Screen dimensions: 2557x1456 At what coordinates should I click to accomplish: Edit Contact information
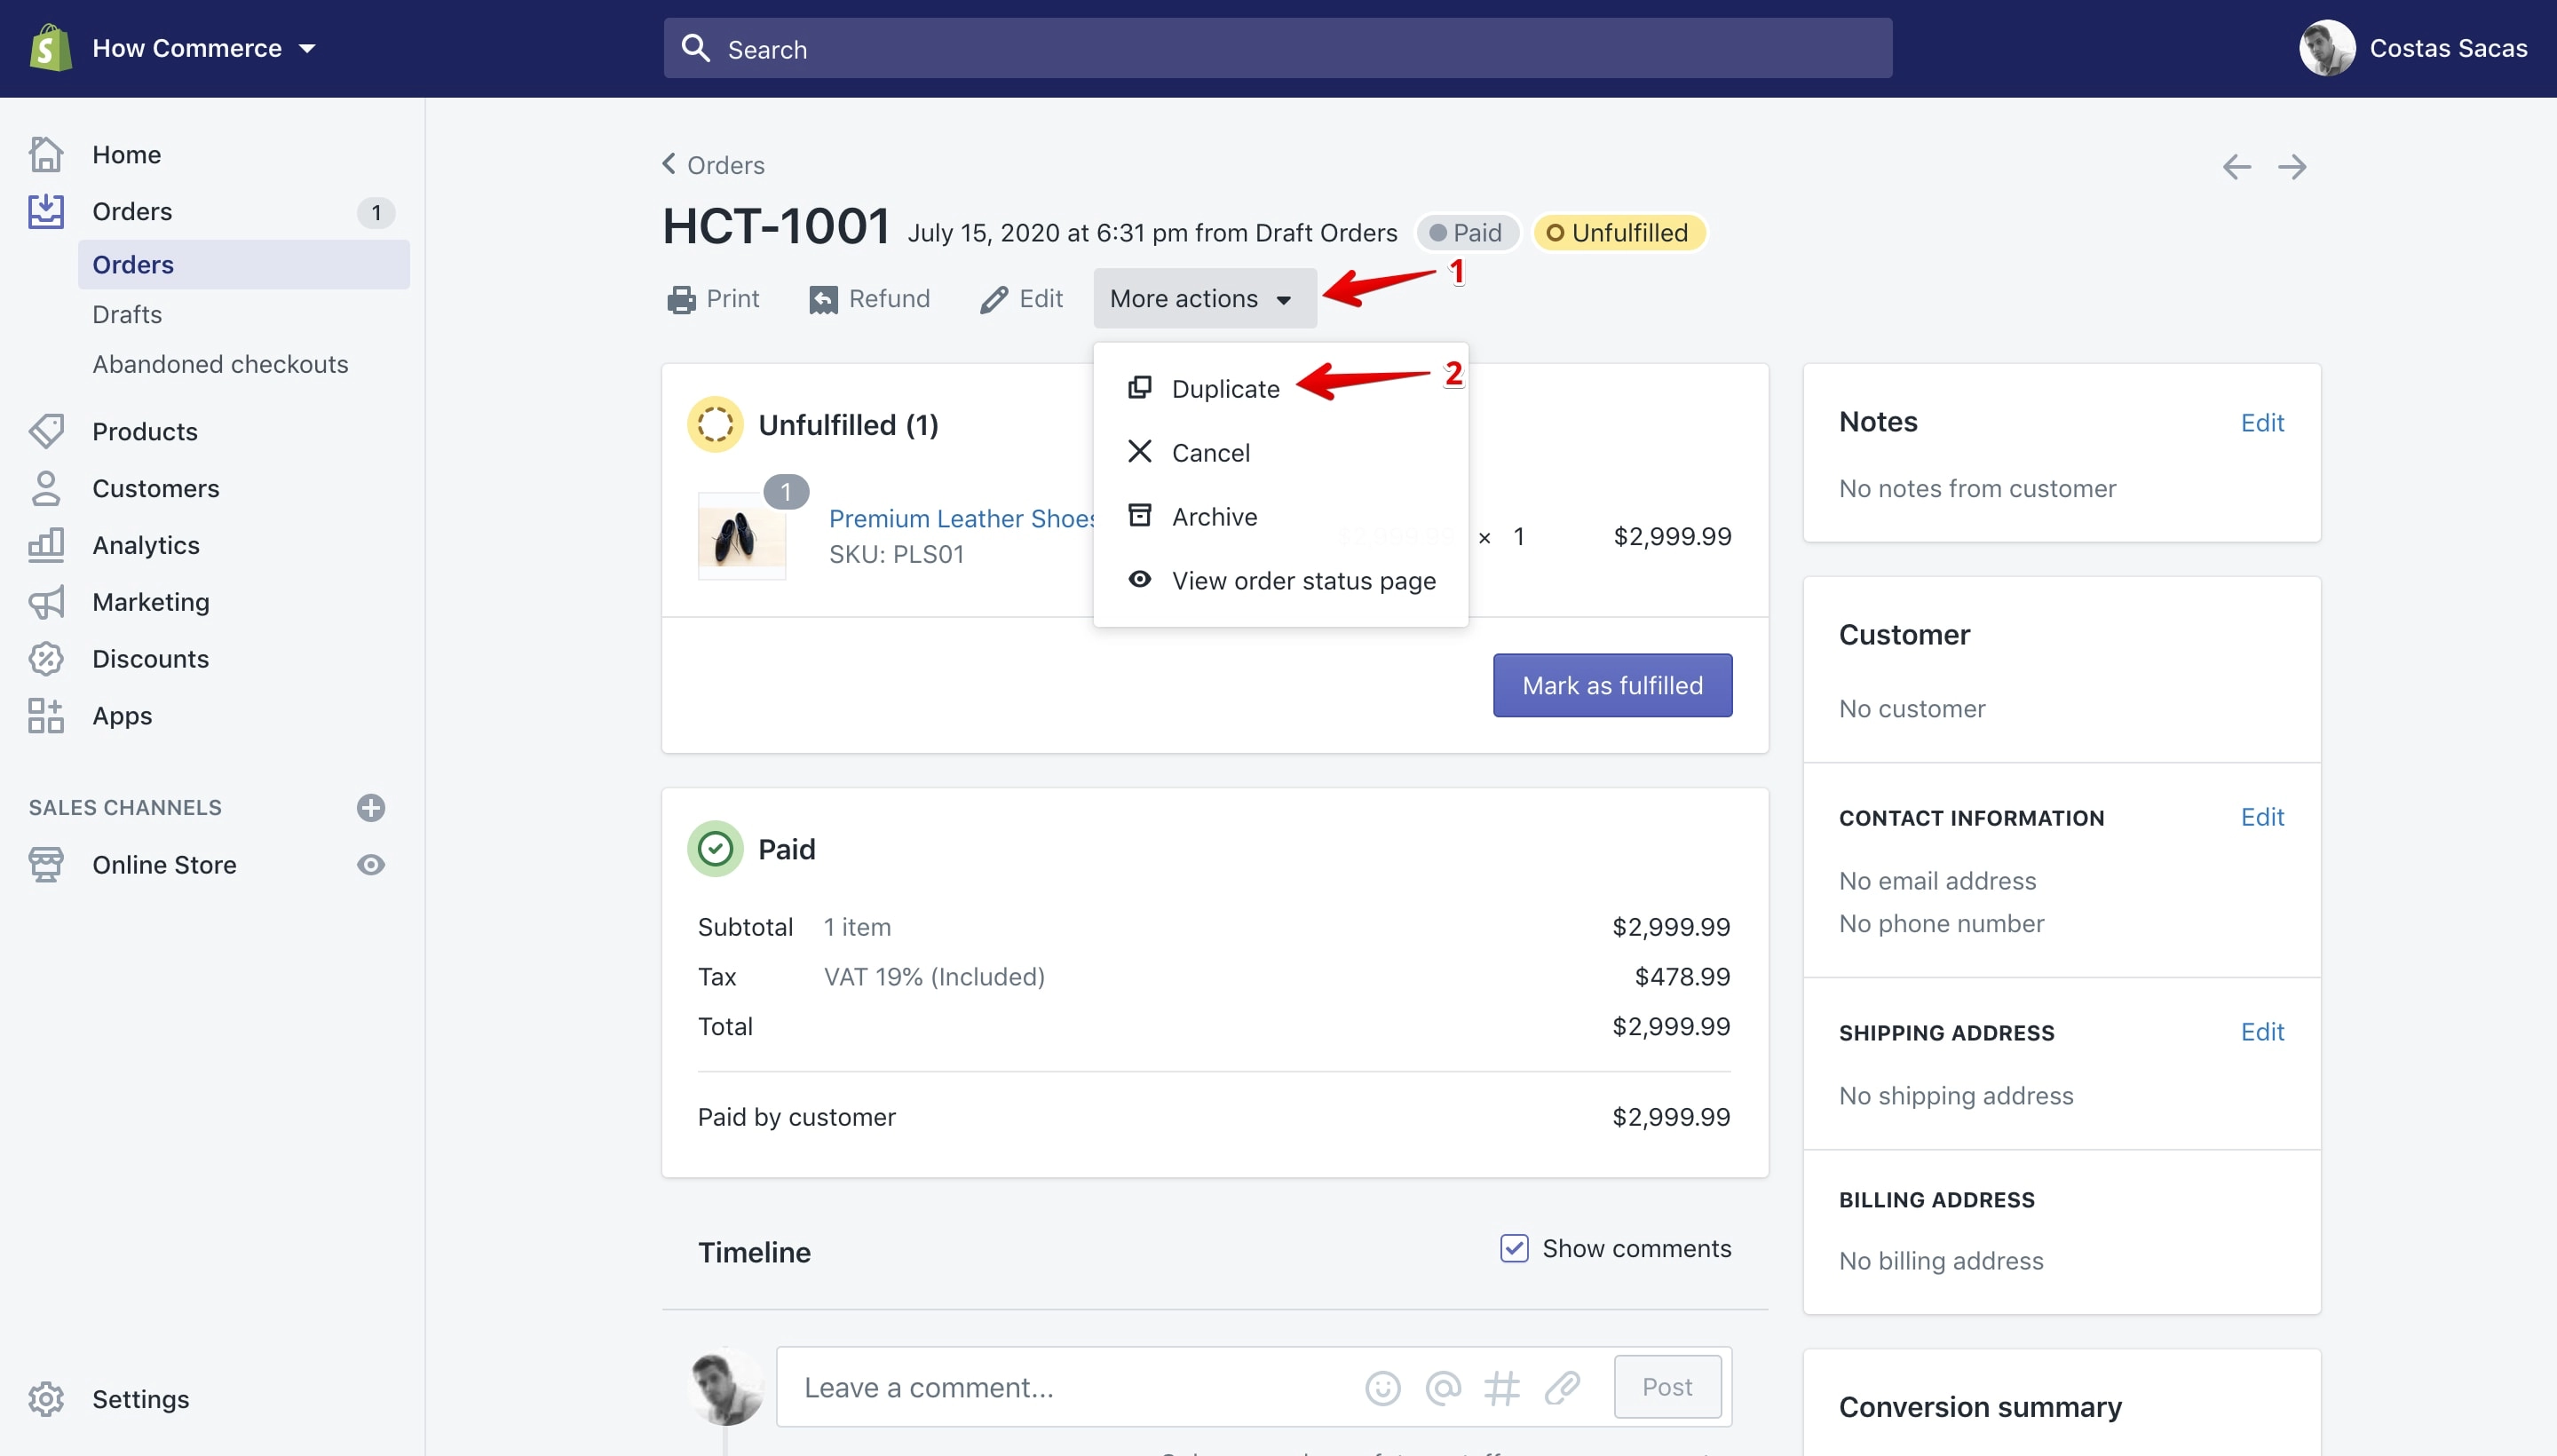[x=2262, y=817]
